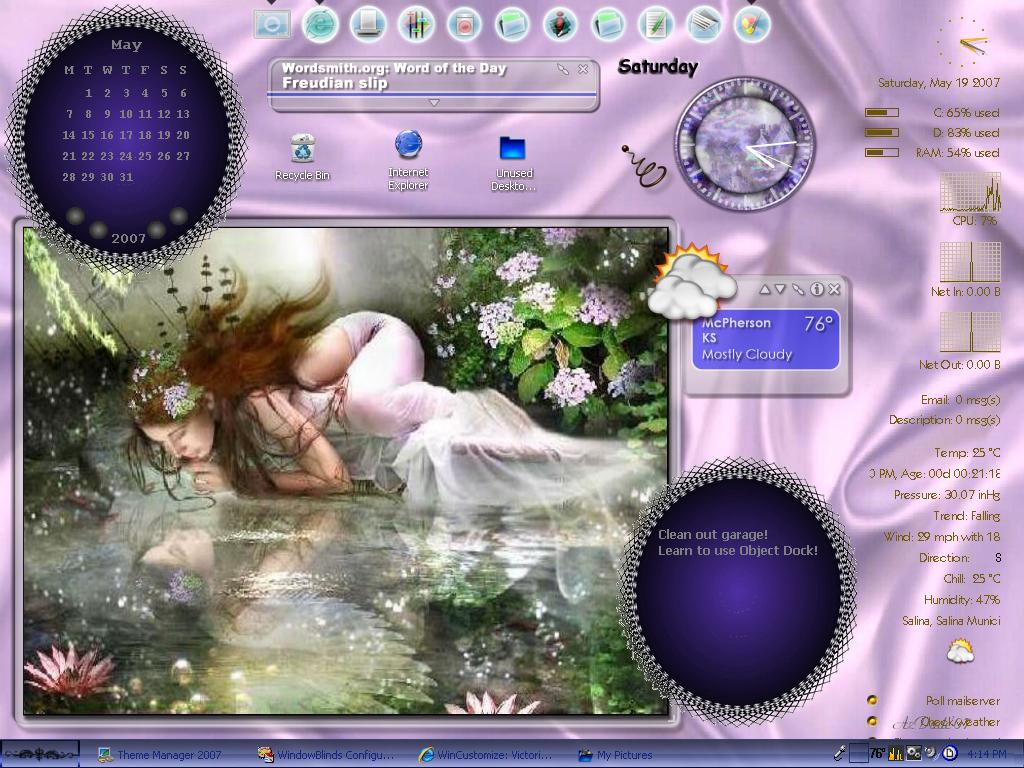Click the weather widget info icon

[816, 289]
